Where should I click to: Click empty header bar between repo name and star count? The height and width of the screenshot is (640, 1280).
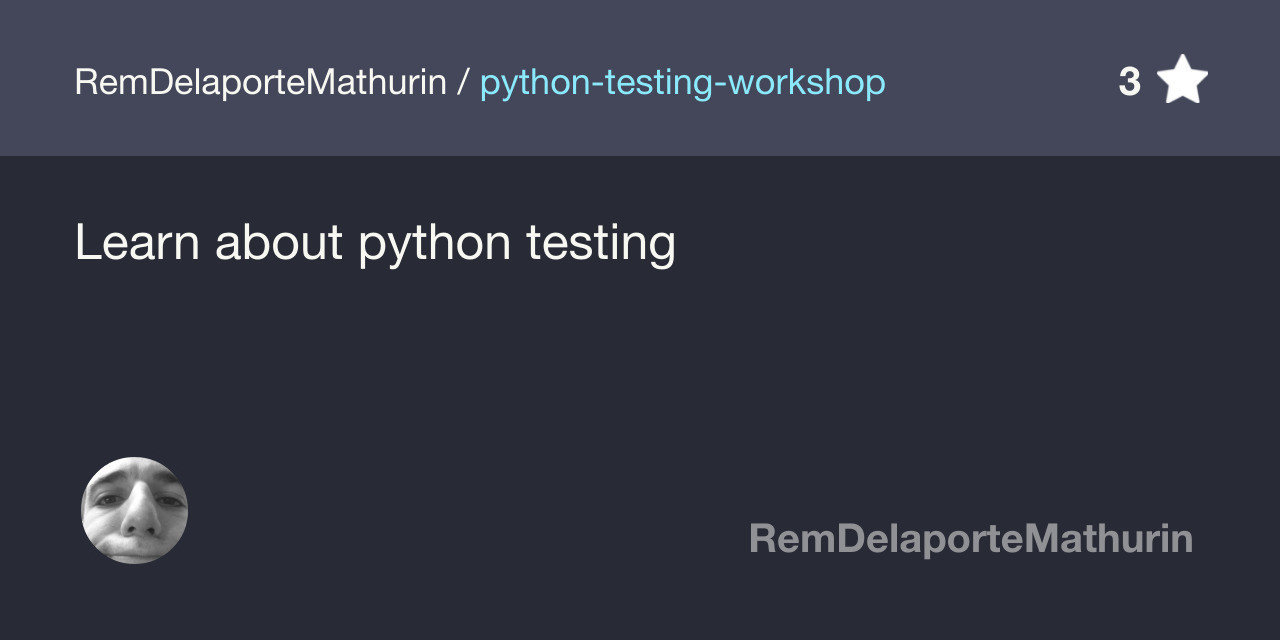[x=1000, y=80]
